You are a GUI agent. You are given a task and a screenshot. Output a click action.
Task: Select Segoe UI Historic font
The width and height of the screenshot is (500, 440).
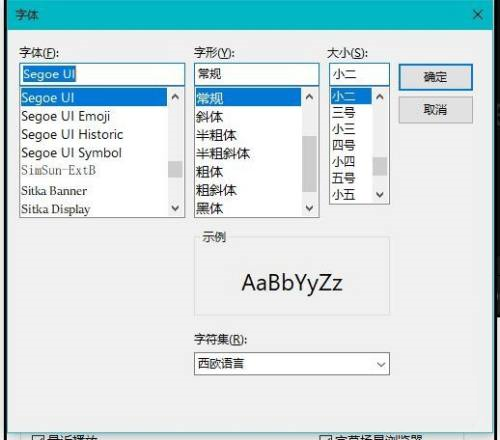(94, 134)
